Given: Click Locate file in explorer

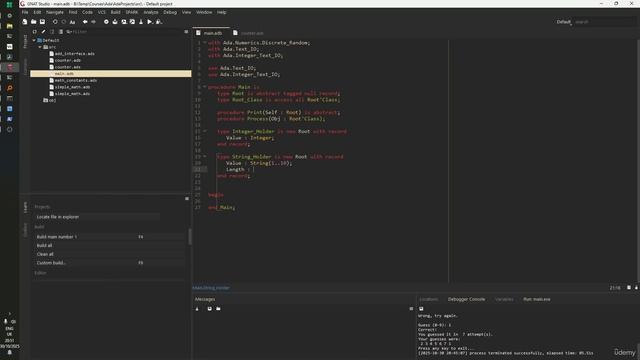Looking at the screenshot, I should [x=58, y=217].
